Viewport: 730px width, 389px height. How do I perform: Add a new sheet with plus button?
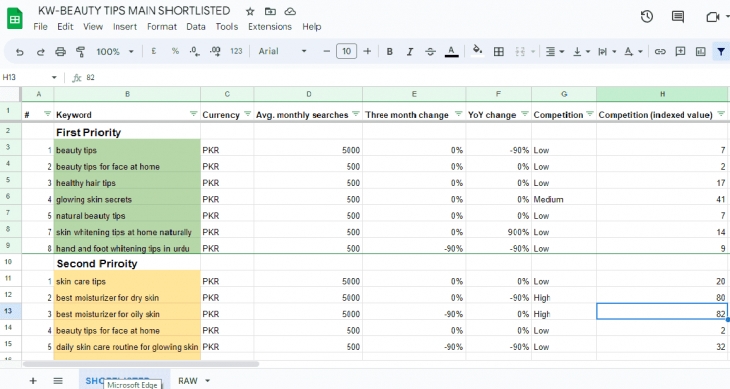tap(33, 381)
